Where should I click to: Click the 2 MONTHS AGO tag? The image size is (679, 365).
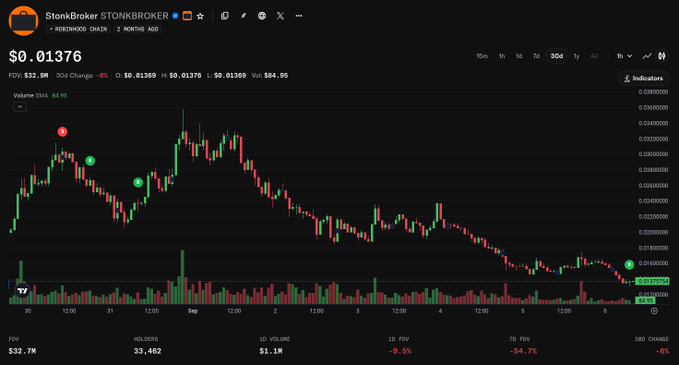point(137,29)
